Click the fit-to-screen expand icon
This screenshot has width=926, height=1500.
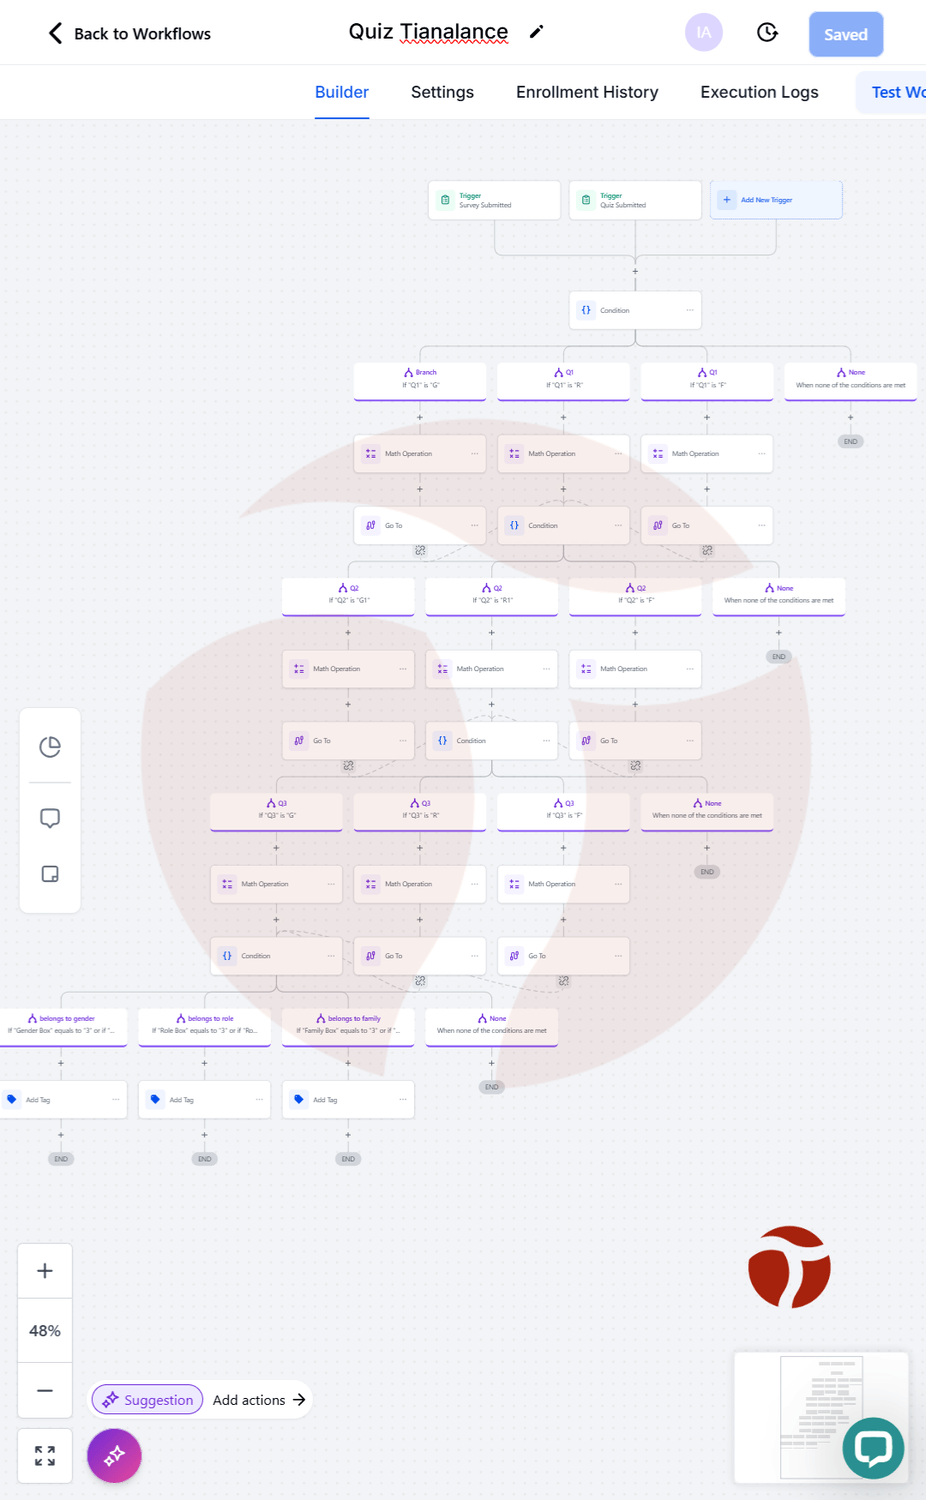coord(45,1456)
